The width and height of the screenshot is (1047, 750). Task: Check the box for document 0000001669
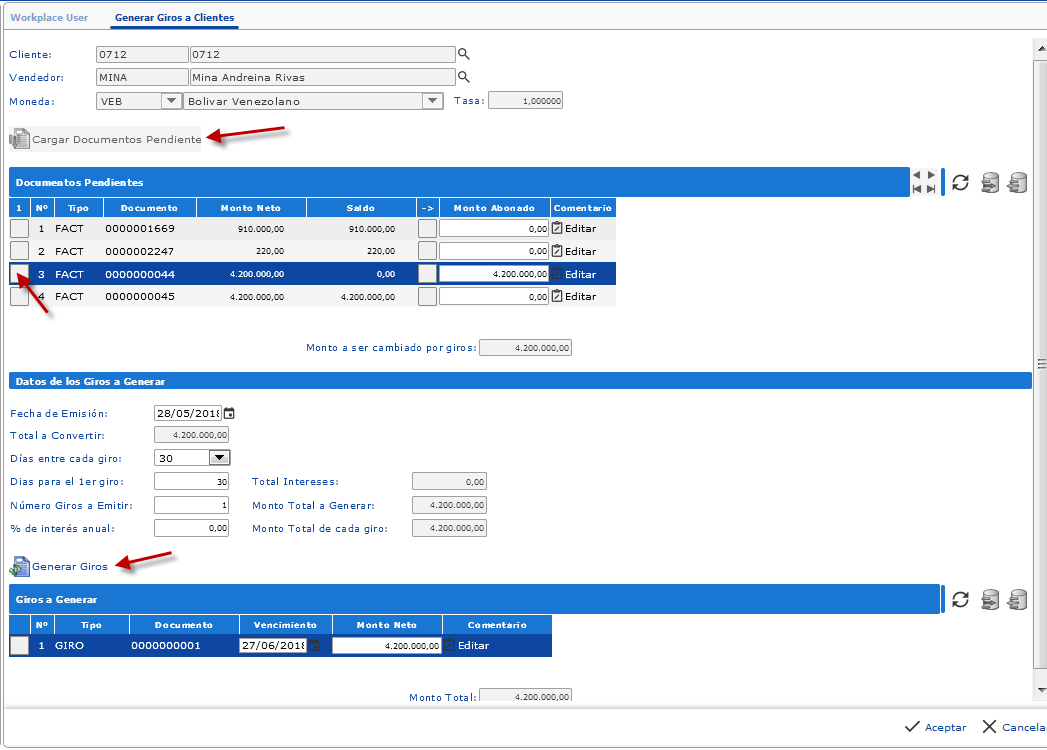pos(19,228)
